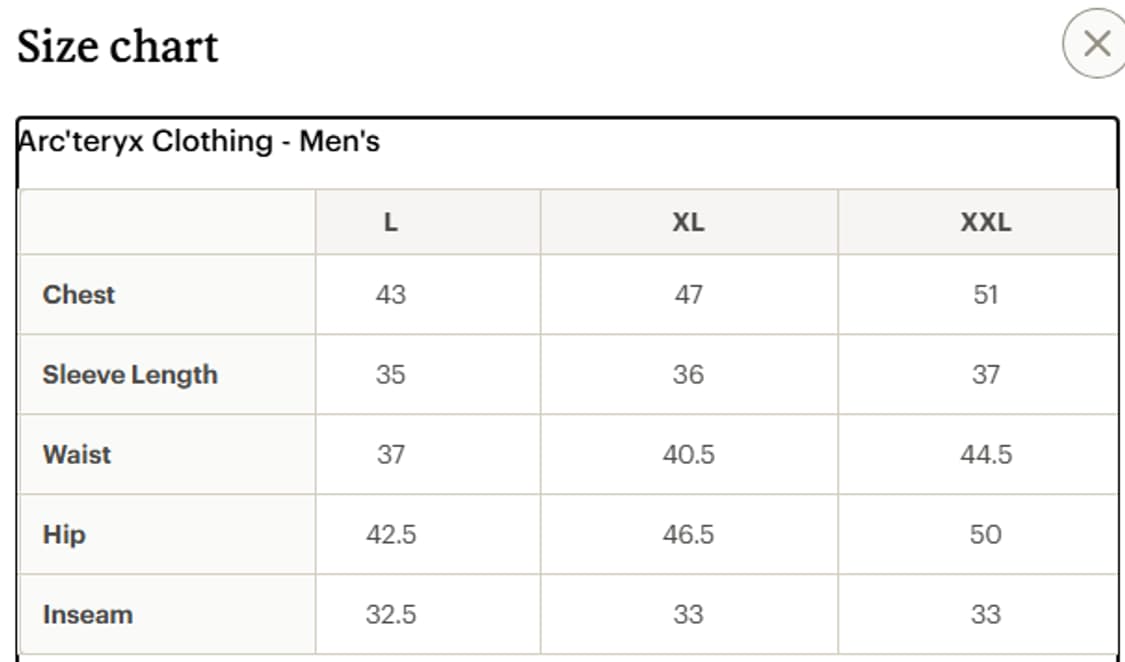This screenshot has height=662, width=1125.
Task: Select the XL size column header
Action: coord(688,222)
